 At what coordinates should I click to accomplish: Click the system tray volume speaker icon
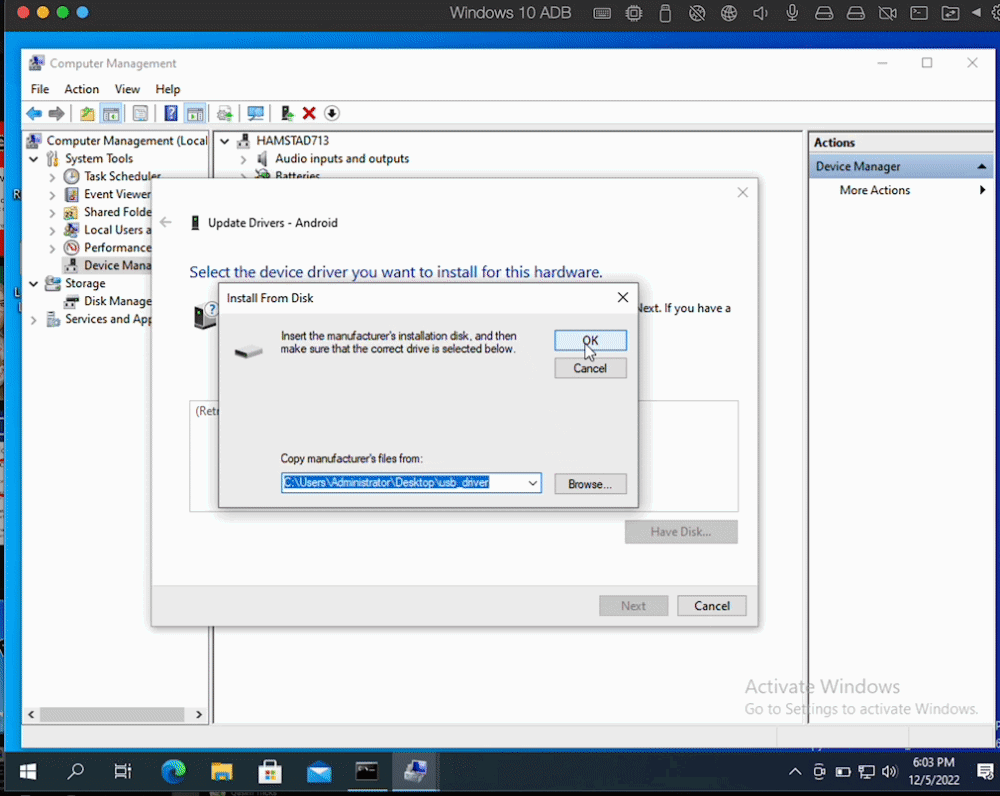tap(889, 772)
